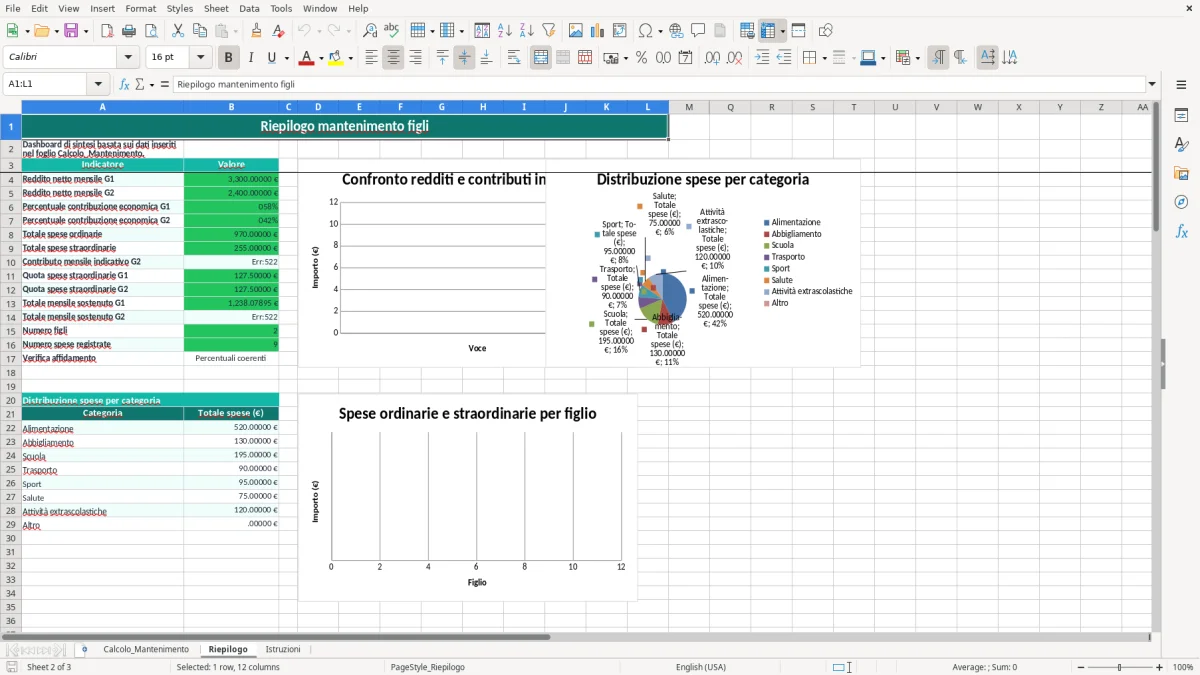Open the Font Name dropdown
This screenshot has width=1200, height=675.
click(128, 58)
